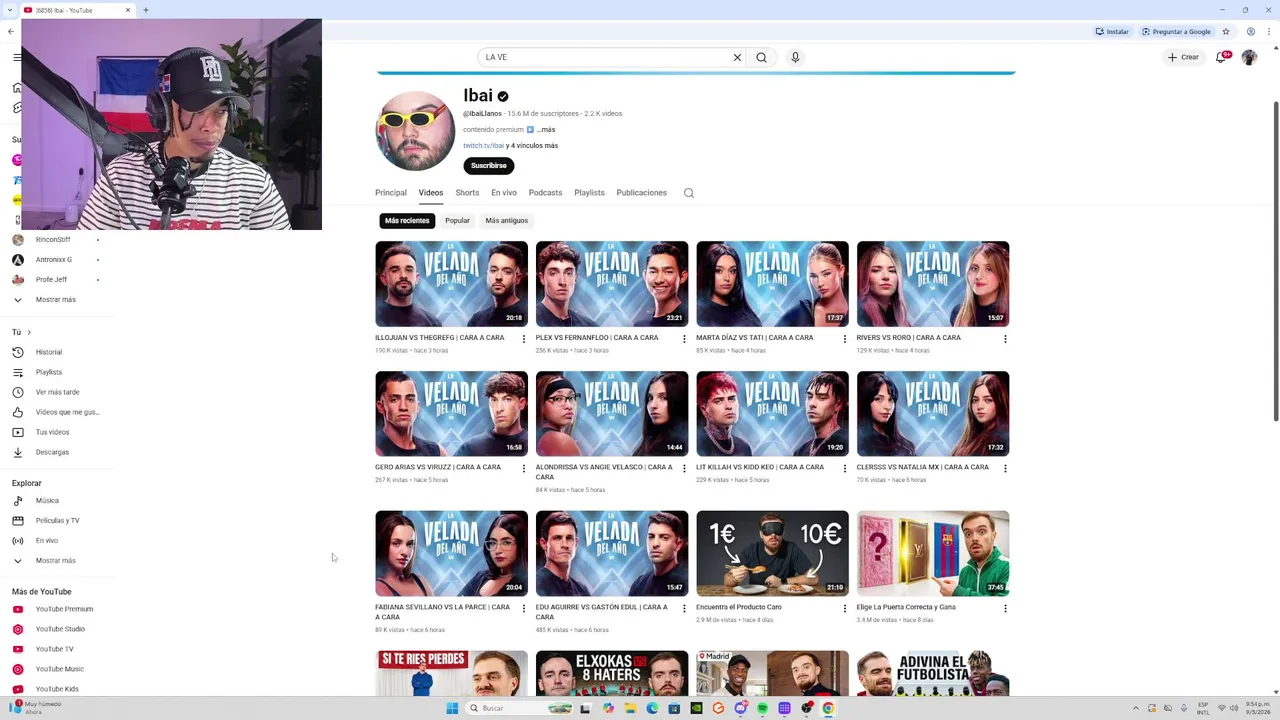Screen dimensions: 1280x720
Task: Open Videos que me gustan
Action: pyautogui.click(x=67, y=412)
